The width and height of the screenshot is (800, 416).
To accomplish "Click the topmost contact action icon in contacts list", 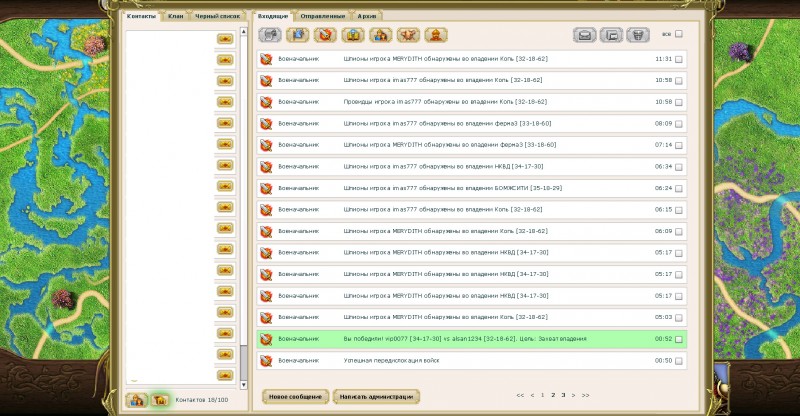I will (225, 38).
